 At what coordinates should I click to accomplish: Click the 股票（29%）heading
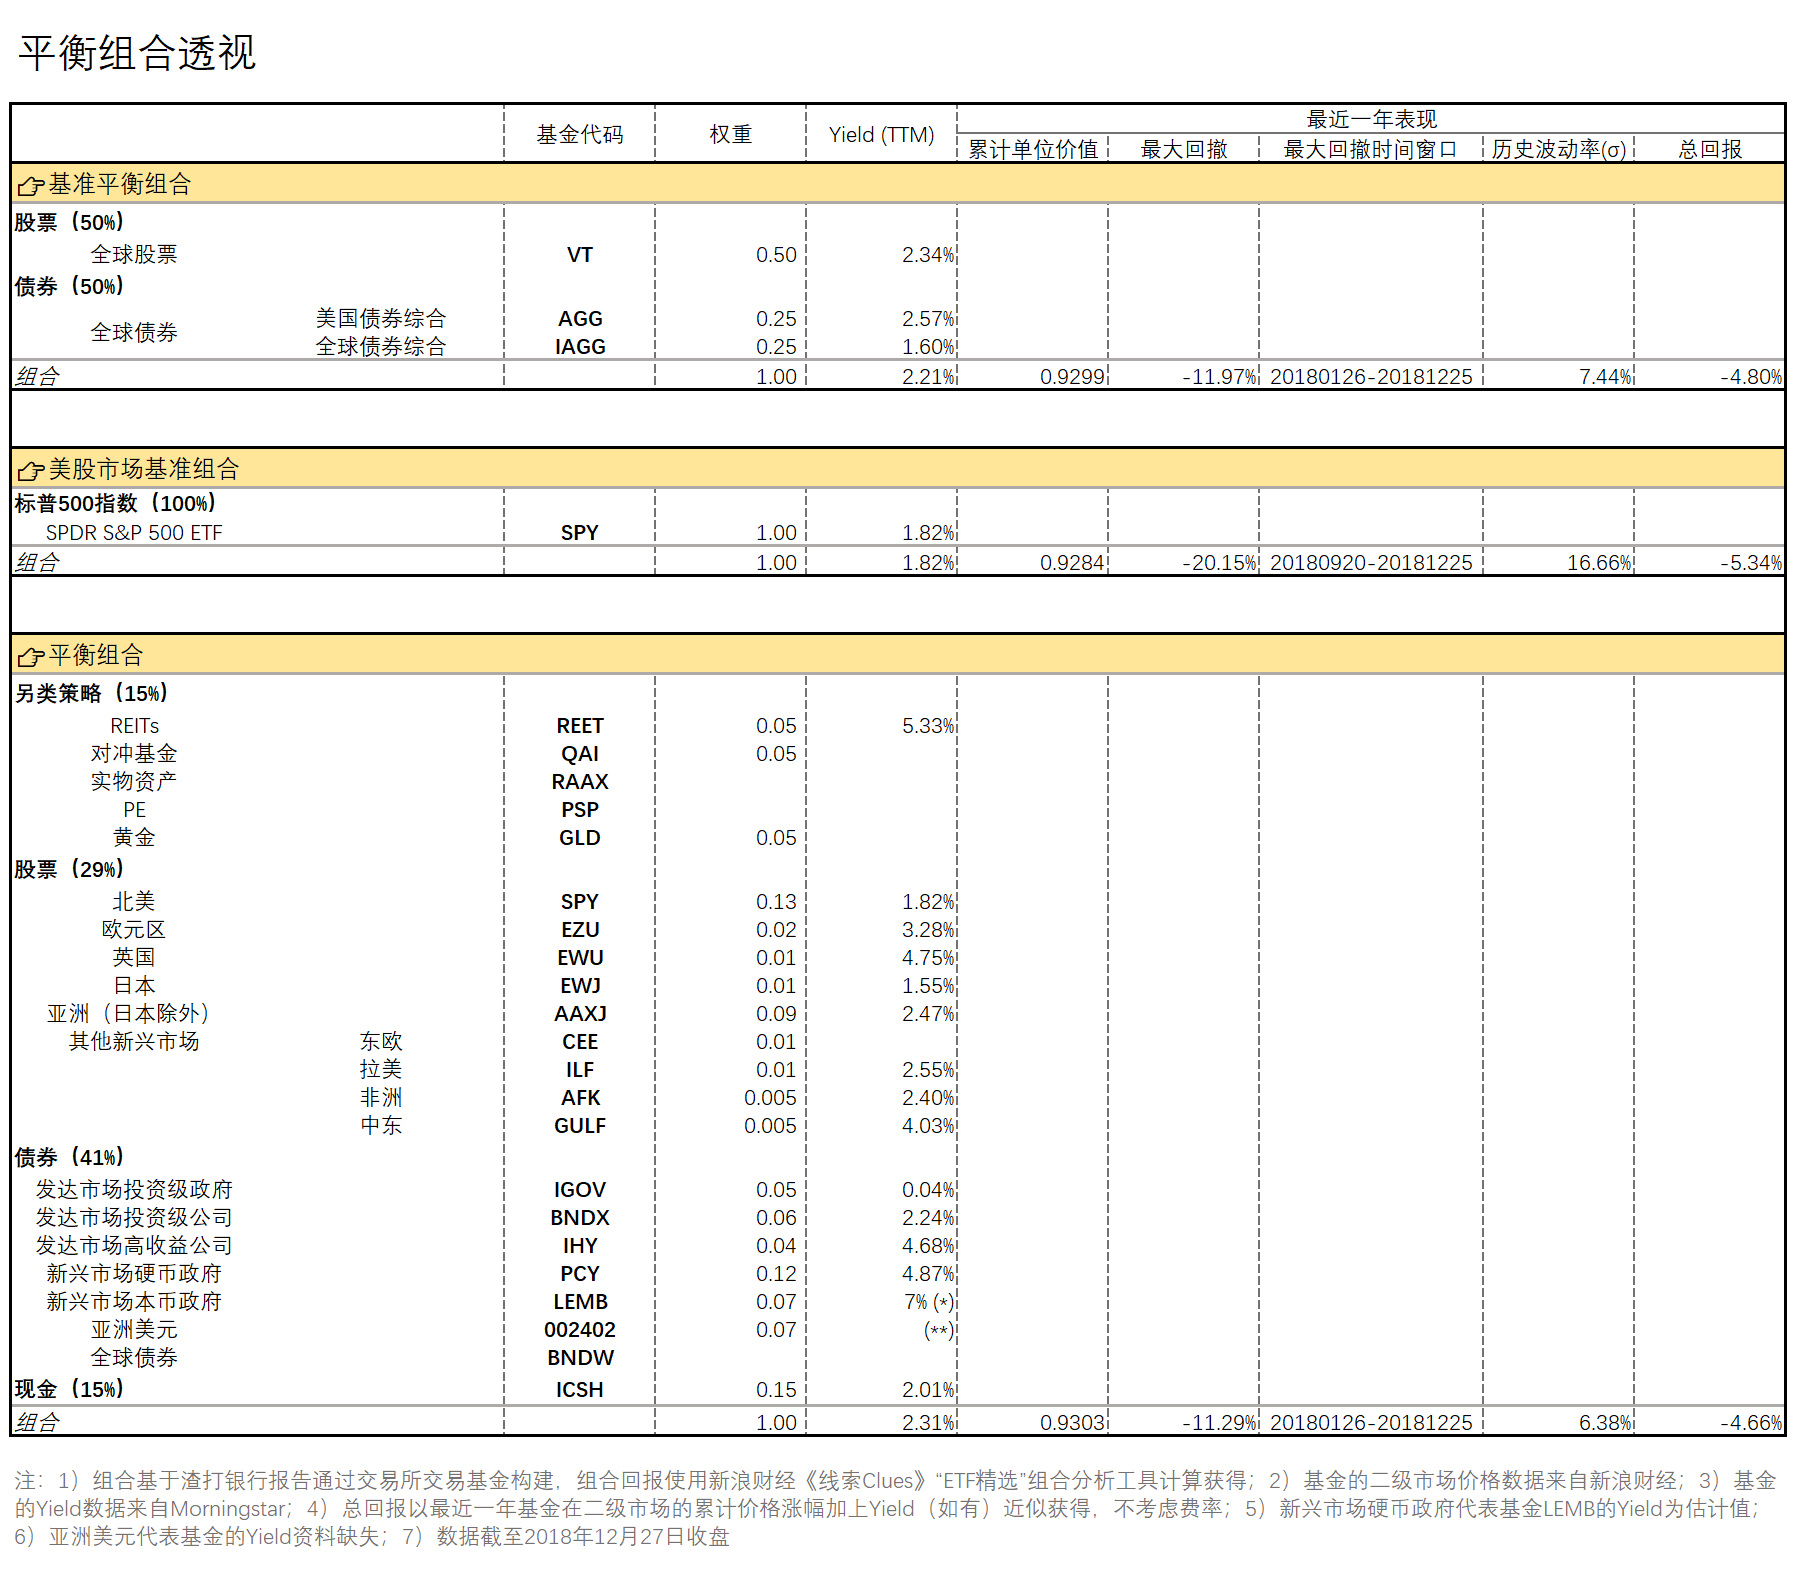[69, 869]
